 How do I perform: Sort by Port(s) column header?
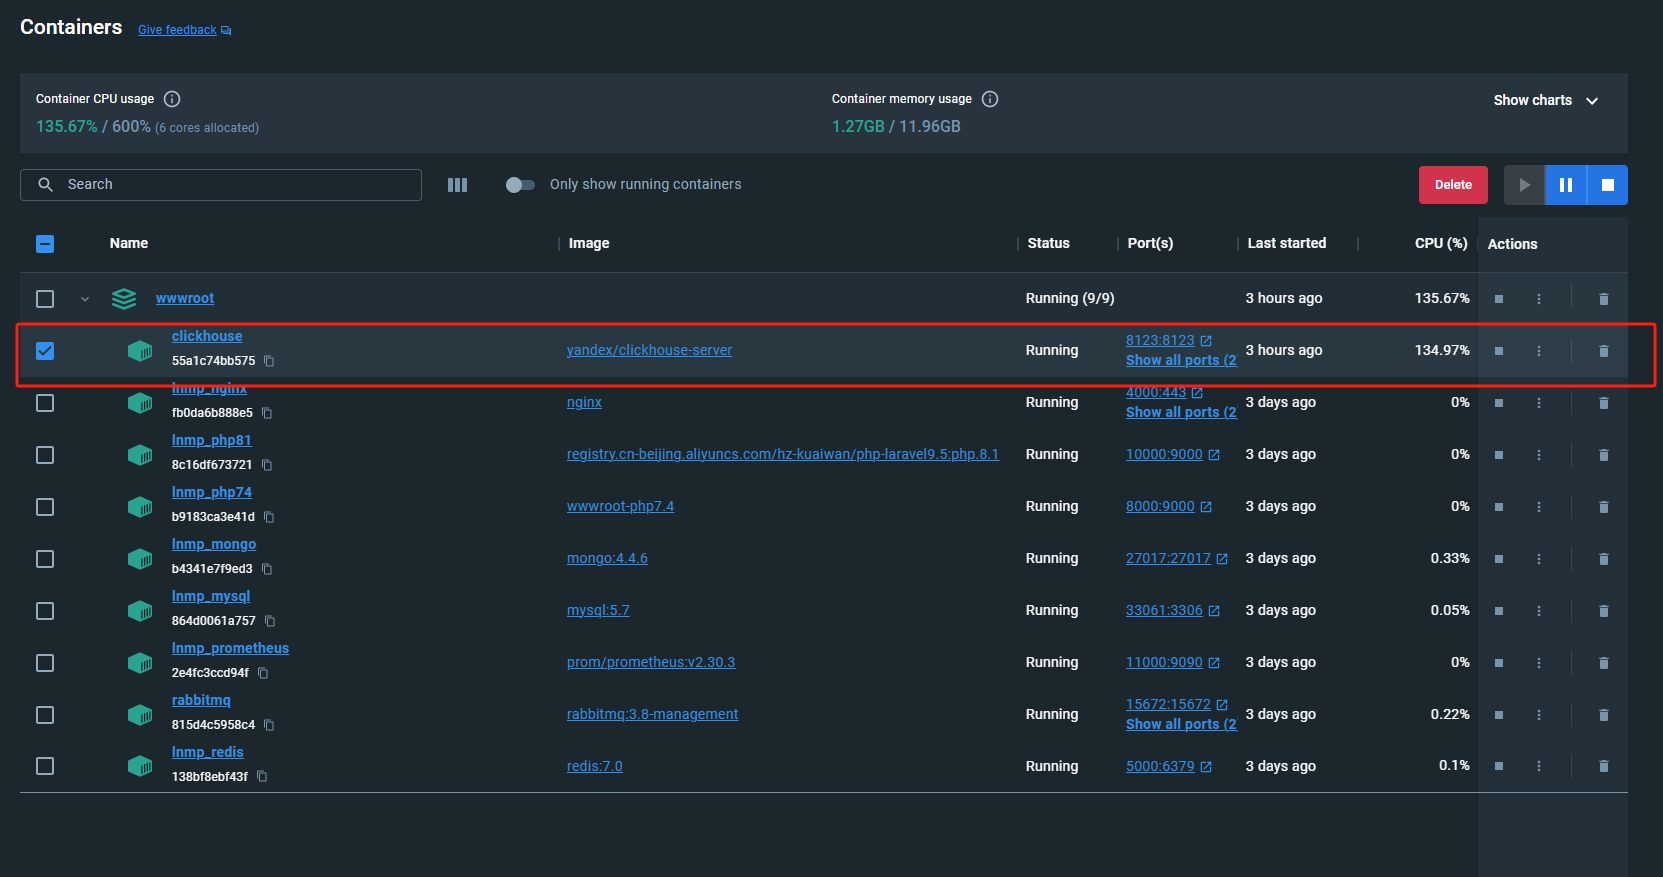pyautogui.click(x=1150, y=244)
